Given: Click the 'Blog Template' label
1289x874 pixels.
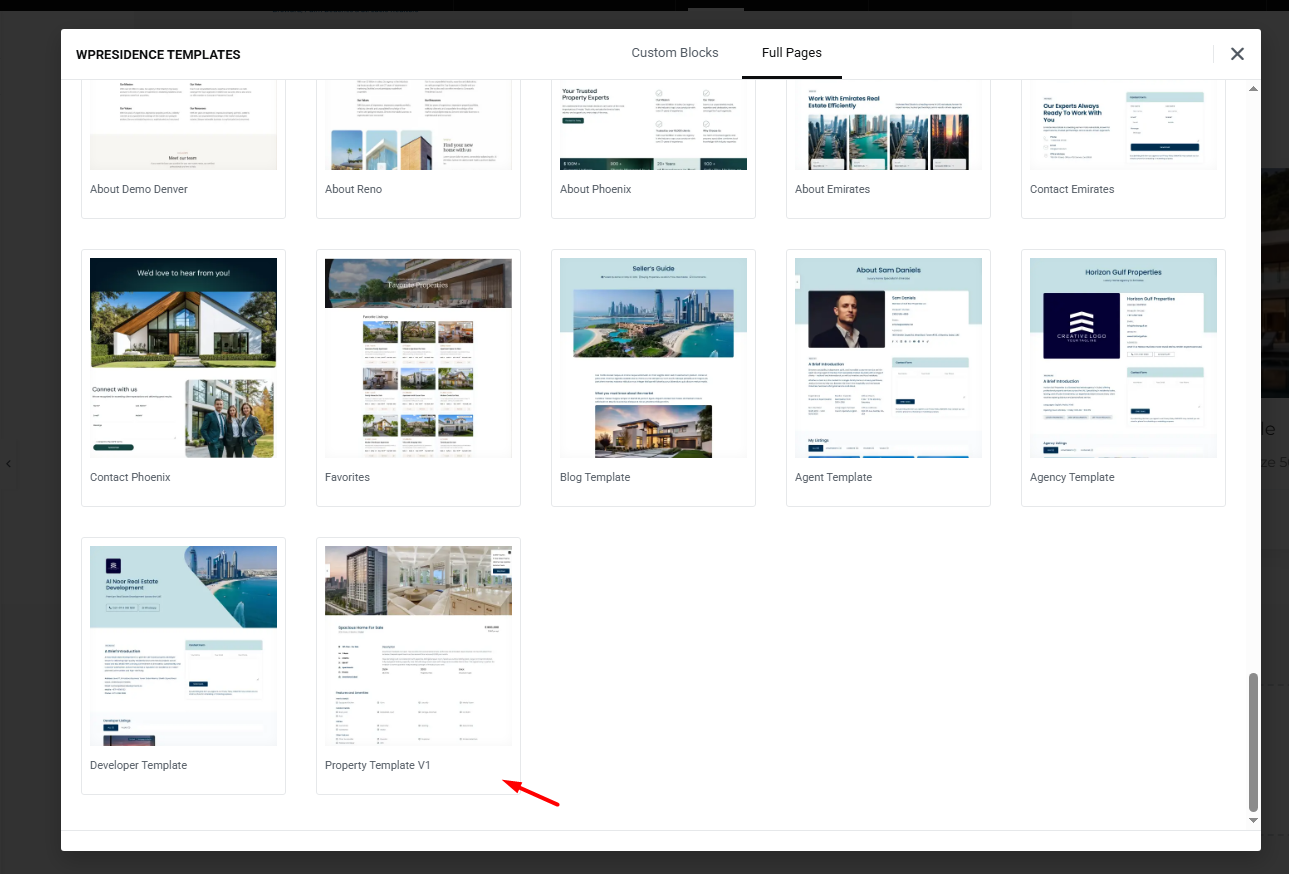Looking at the screenshot, I should coord(595,477).
